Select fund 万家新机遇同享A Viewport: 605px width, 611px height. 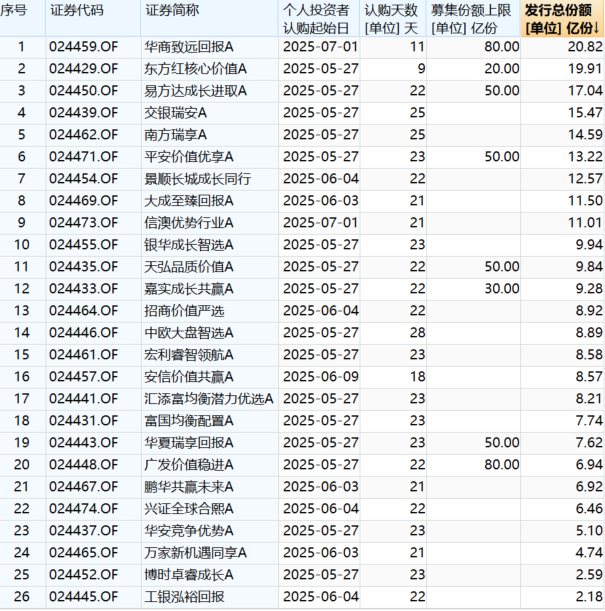pyautogui.click(x=196, y=553)
